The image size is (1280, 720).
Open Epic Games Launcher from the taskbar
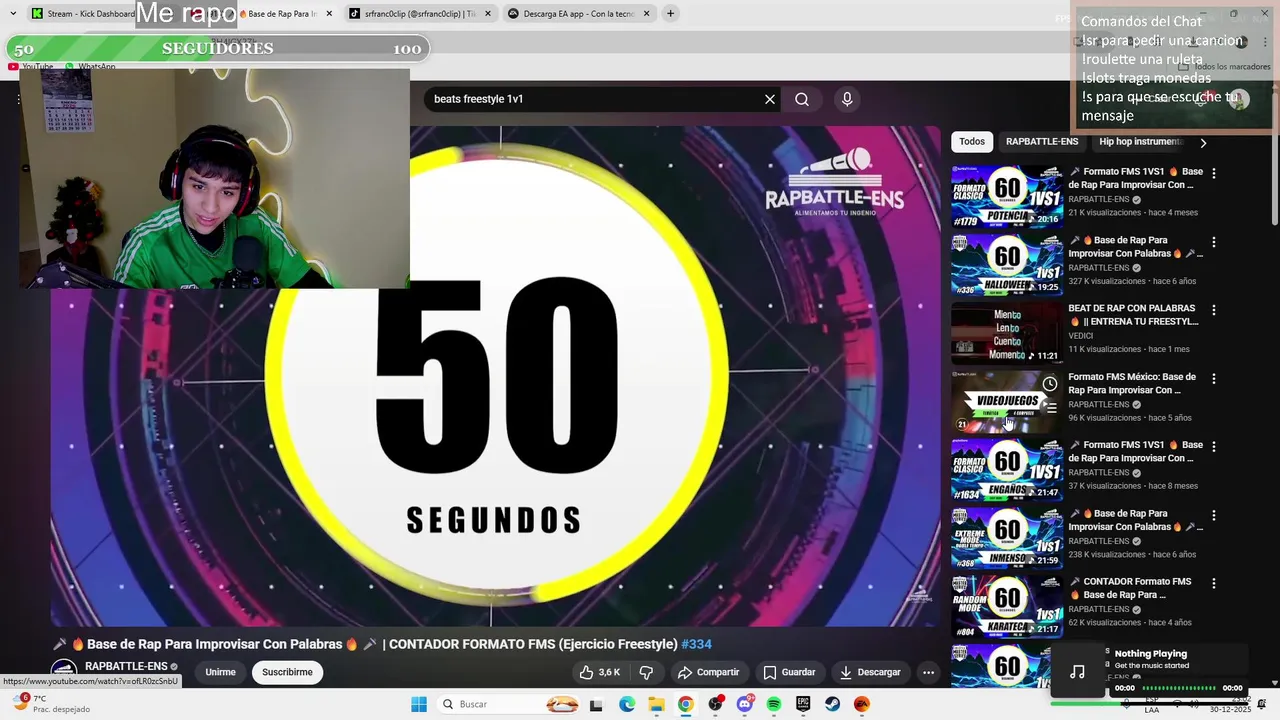pos(803,704)
